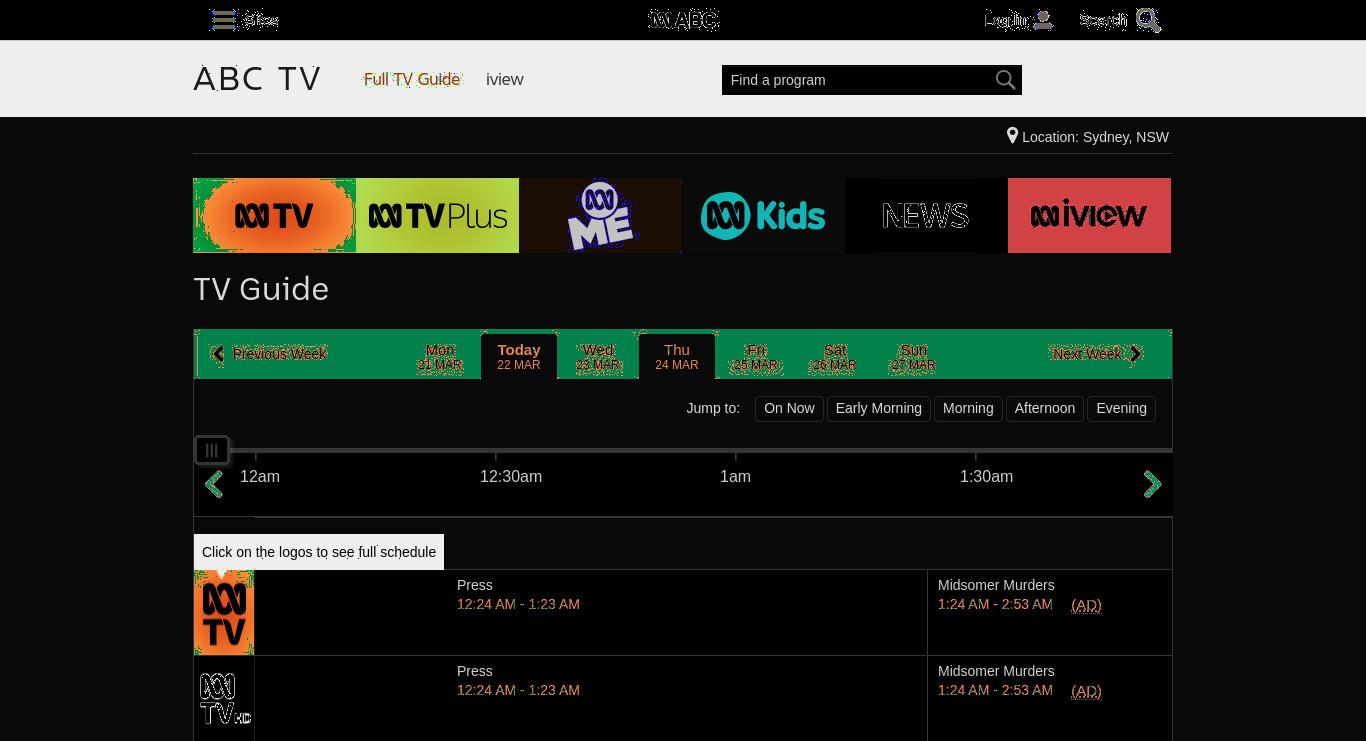Show full schedule via ABC TV HD logo
Viewport: 1366px width, 741px height.
coord(224,698)
